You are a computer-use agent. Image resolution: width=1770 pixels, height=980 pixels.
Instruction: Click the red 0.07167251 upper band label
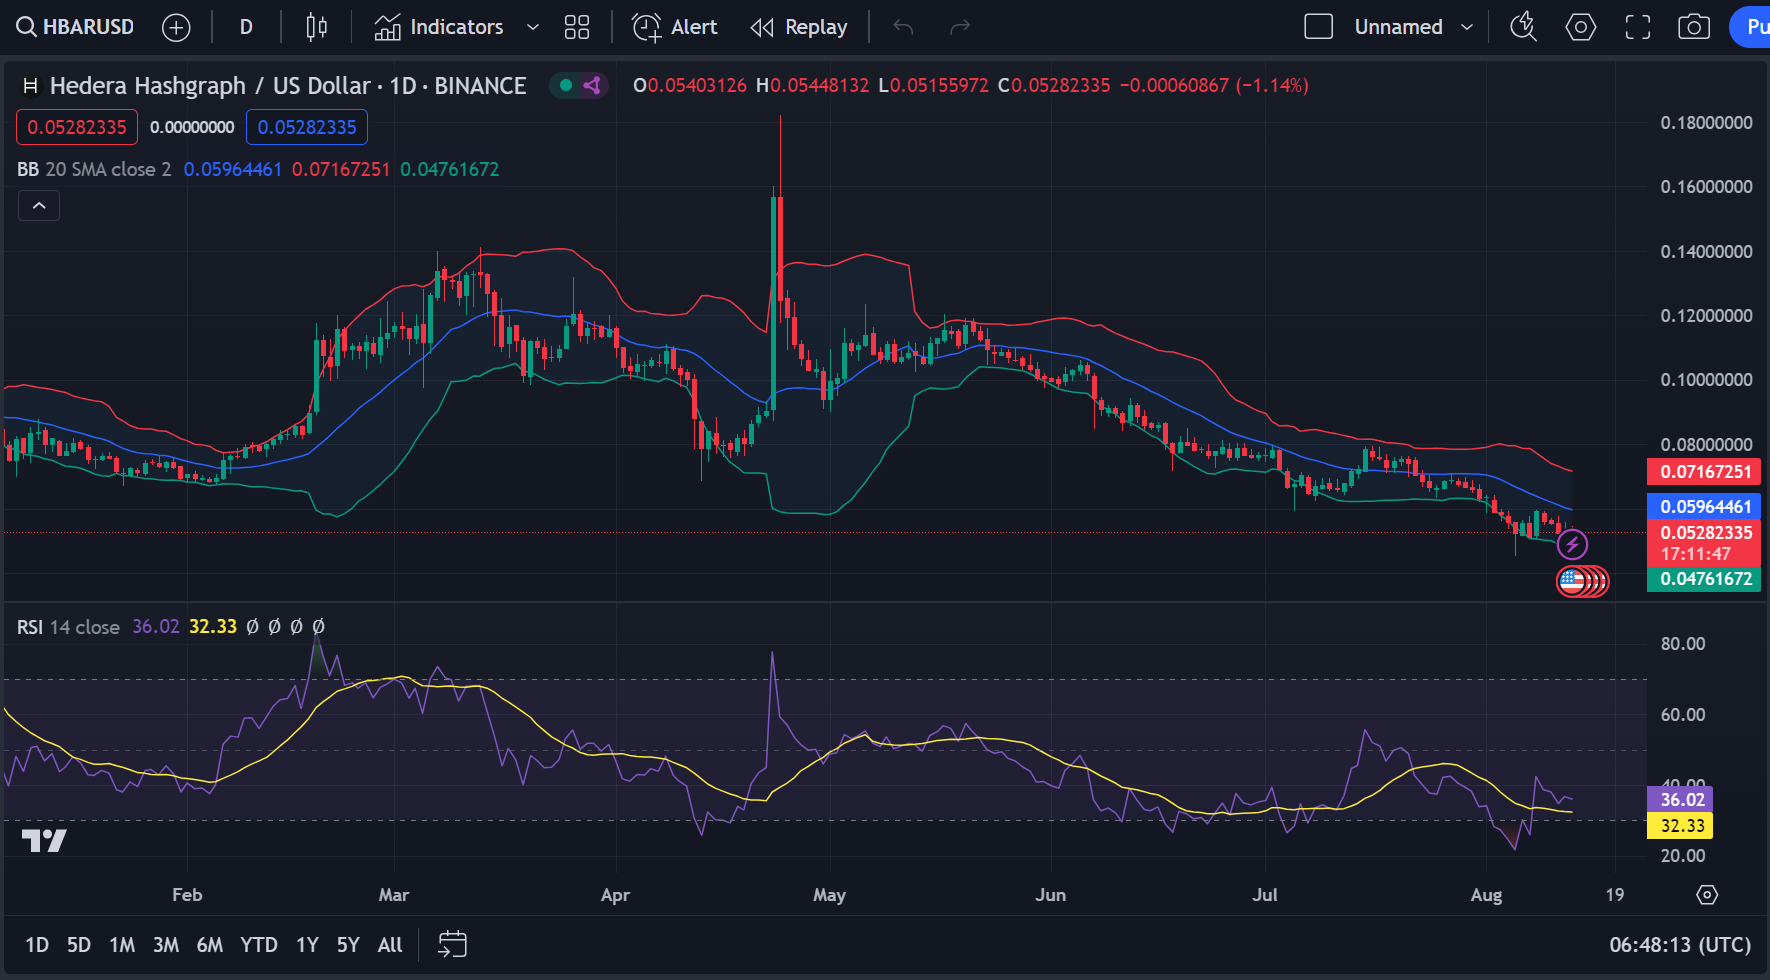click(1704, 472)
